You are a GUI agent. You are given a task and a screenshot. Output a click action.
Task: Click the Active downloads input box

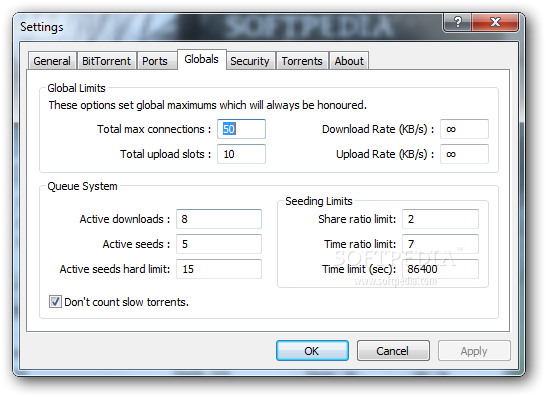(x=219, y=219)
